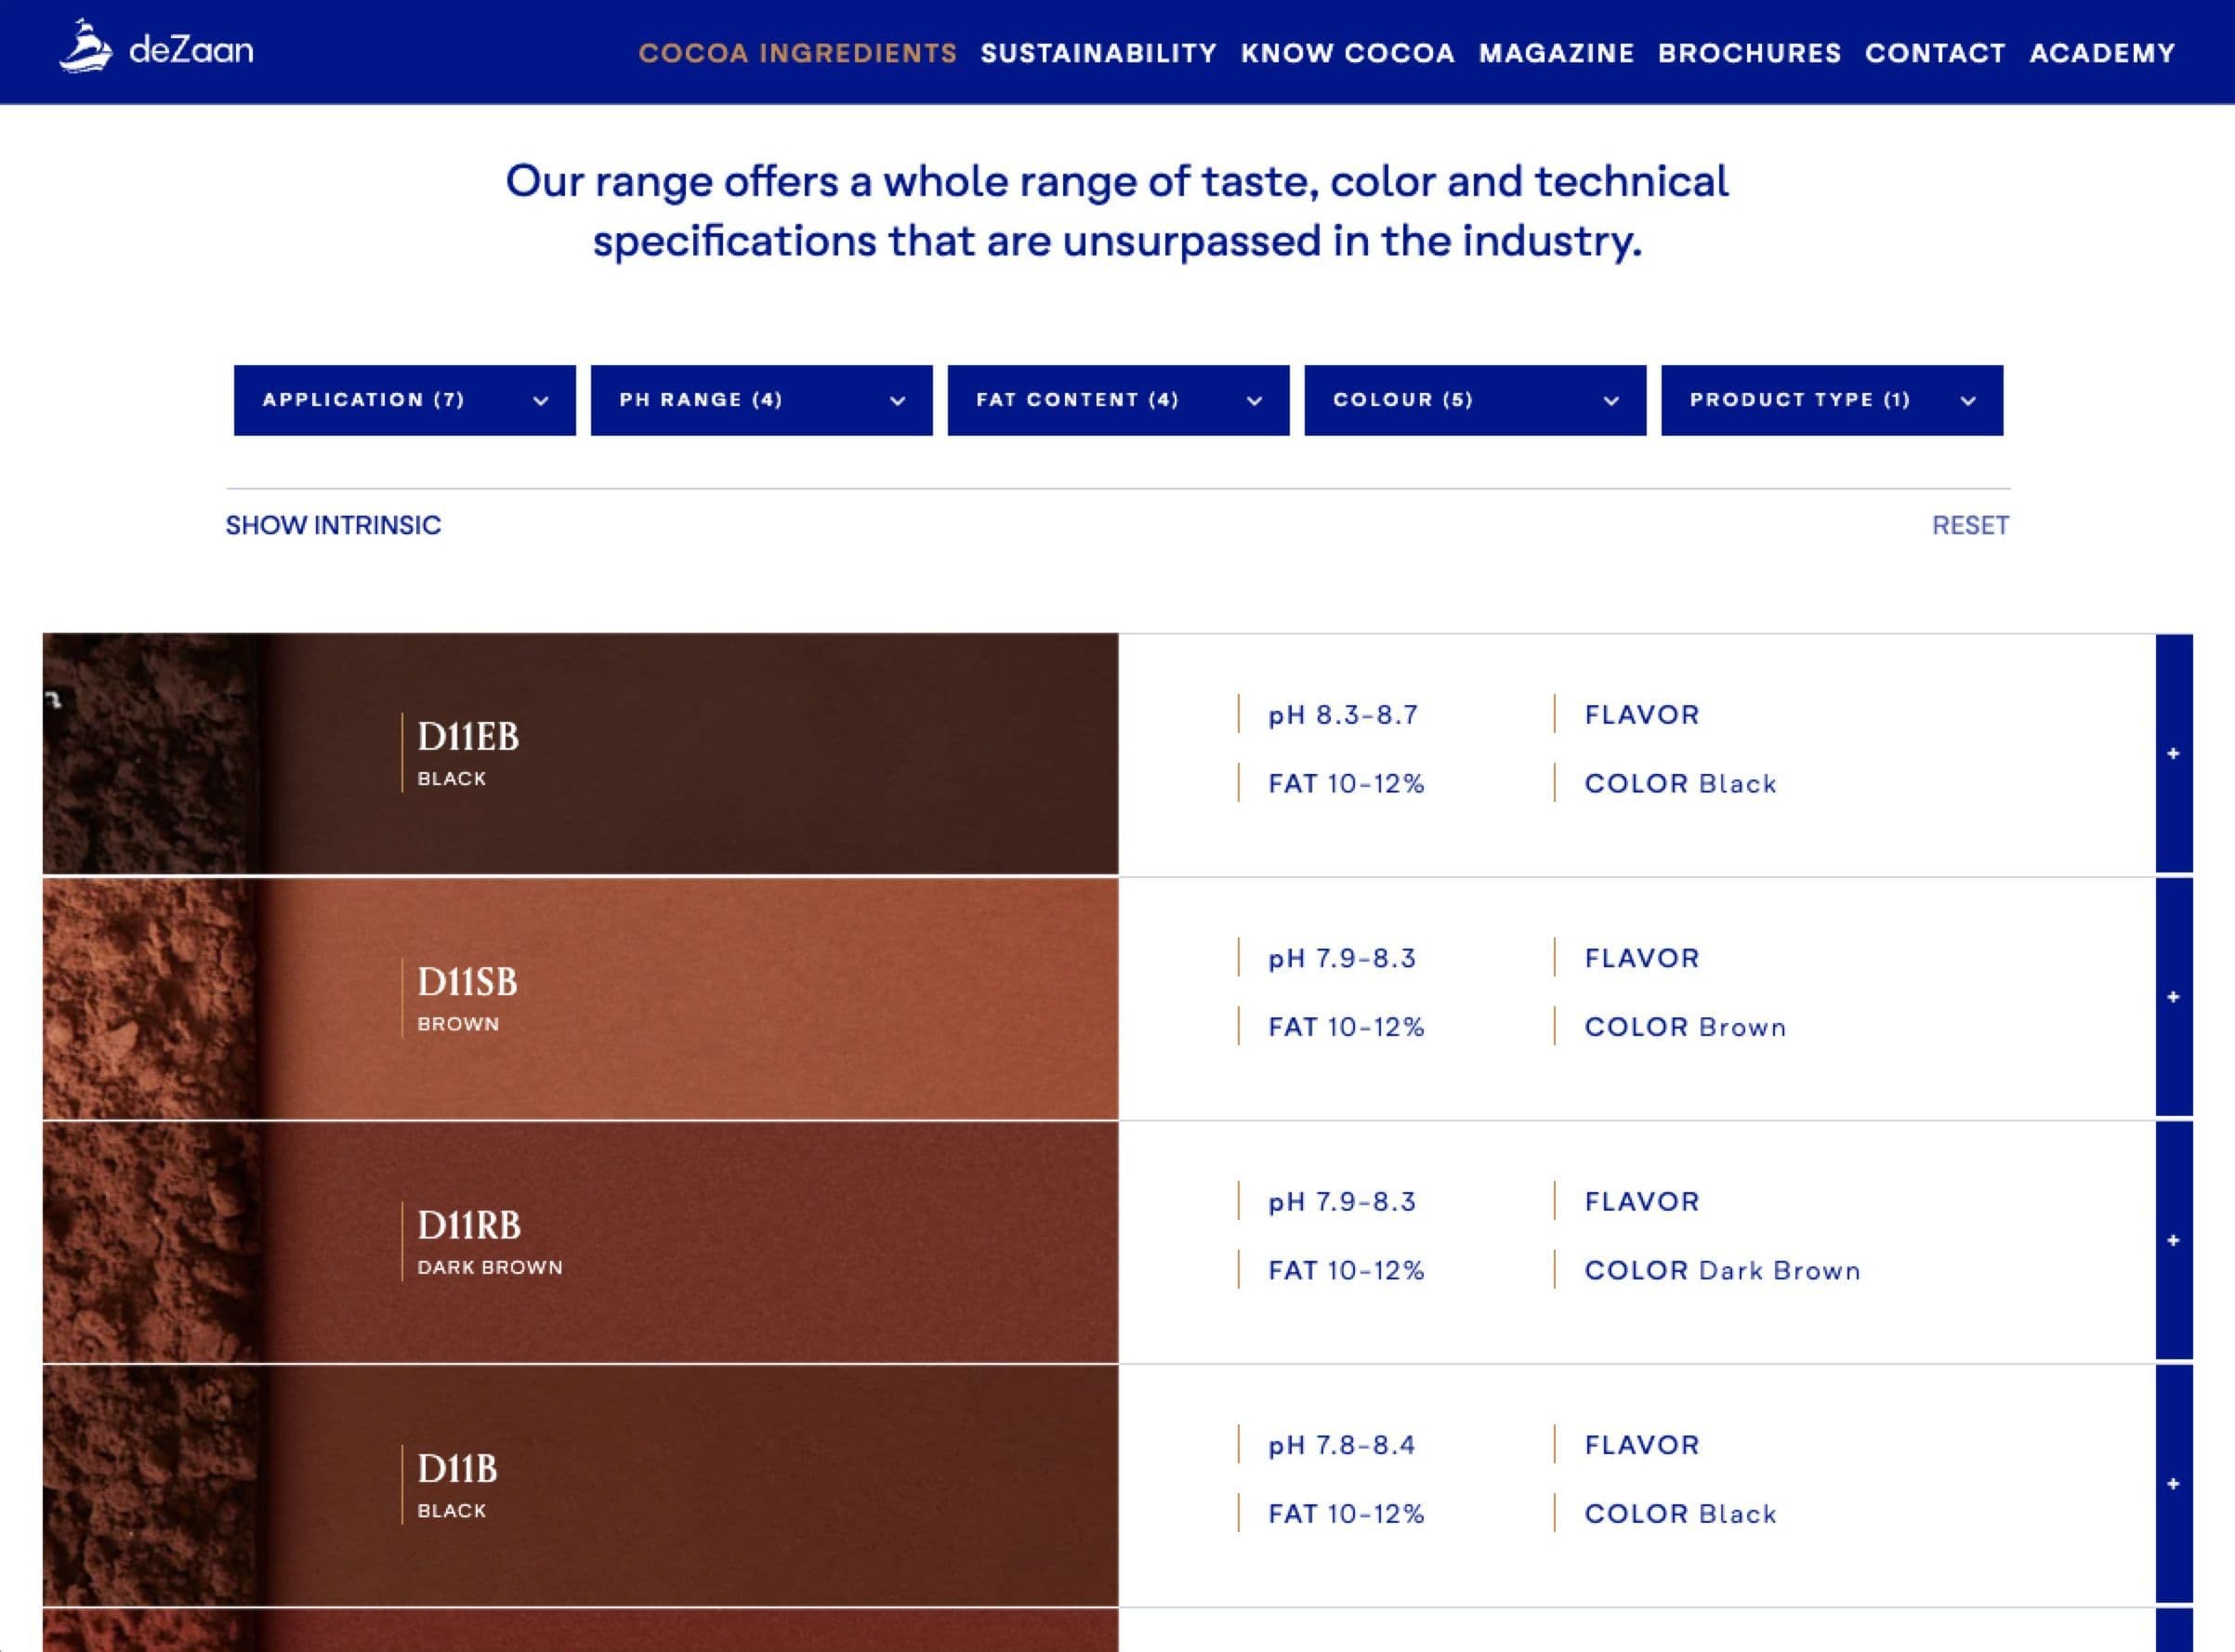Click the D11RB dark brown powder thumbnail
Viewport: 2235px width, 1652px height.
[150, 1242]
